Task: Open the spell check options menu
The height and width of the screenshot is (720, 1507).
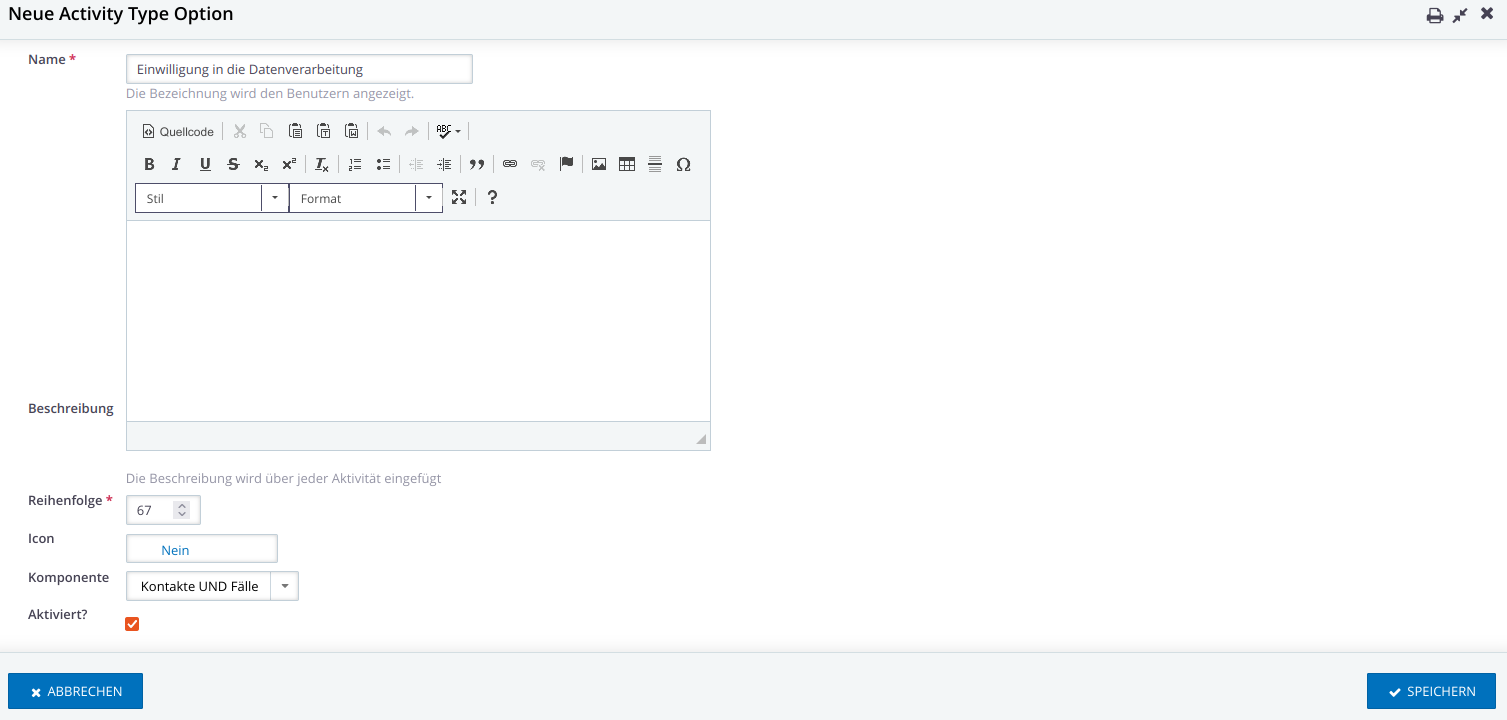Action: [449, 131]
